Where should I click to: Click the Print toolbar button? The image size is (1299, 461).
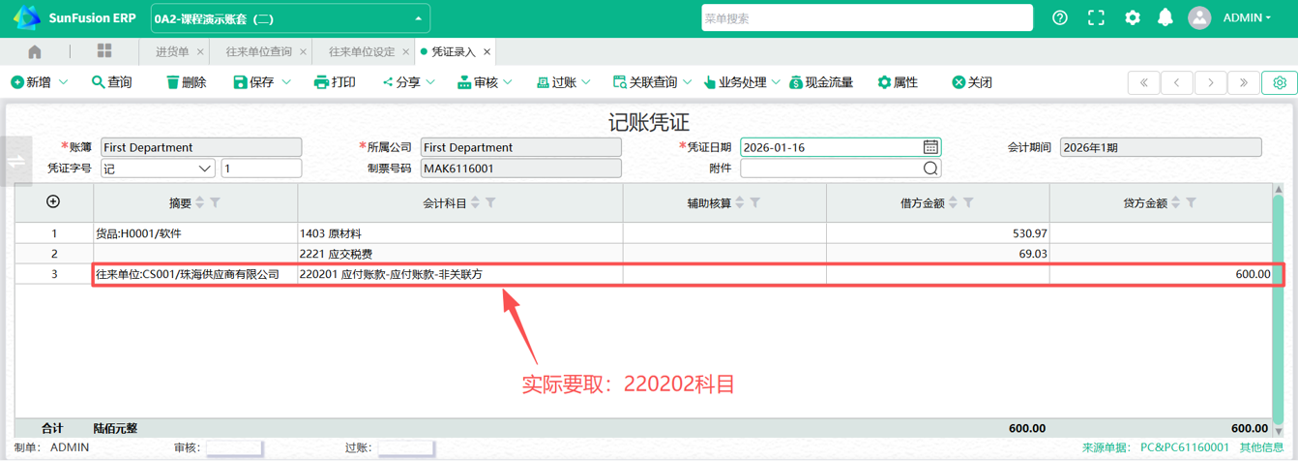tap(334, 82)
